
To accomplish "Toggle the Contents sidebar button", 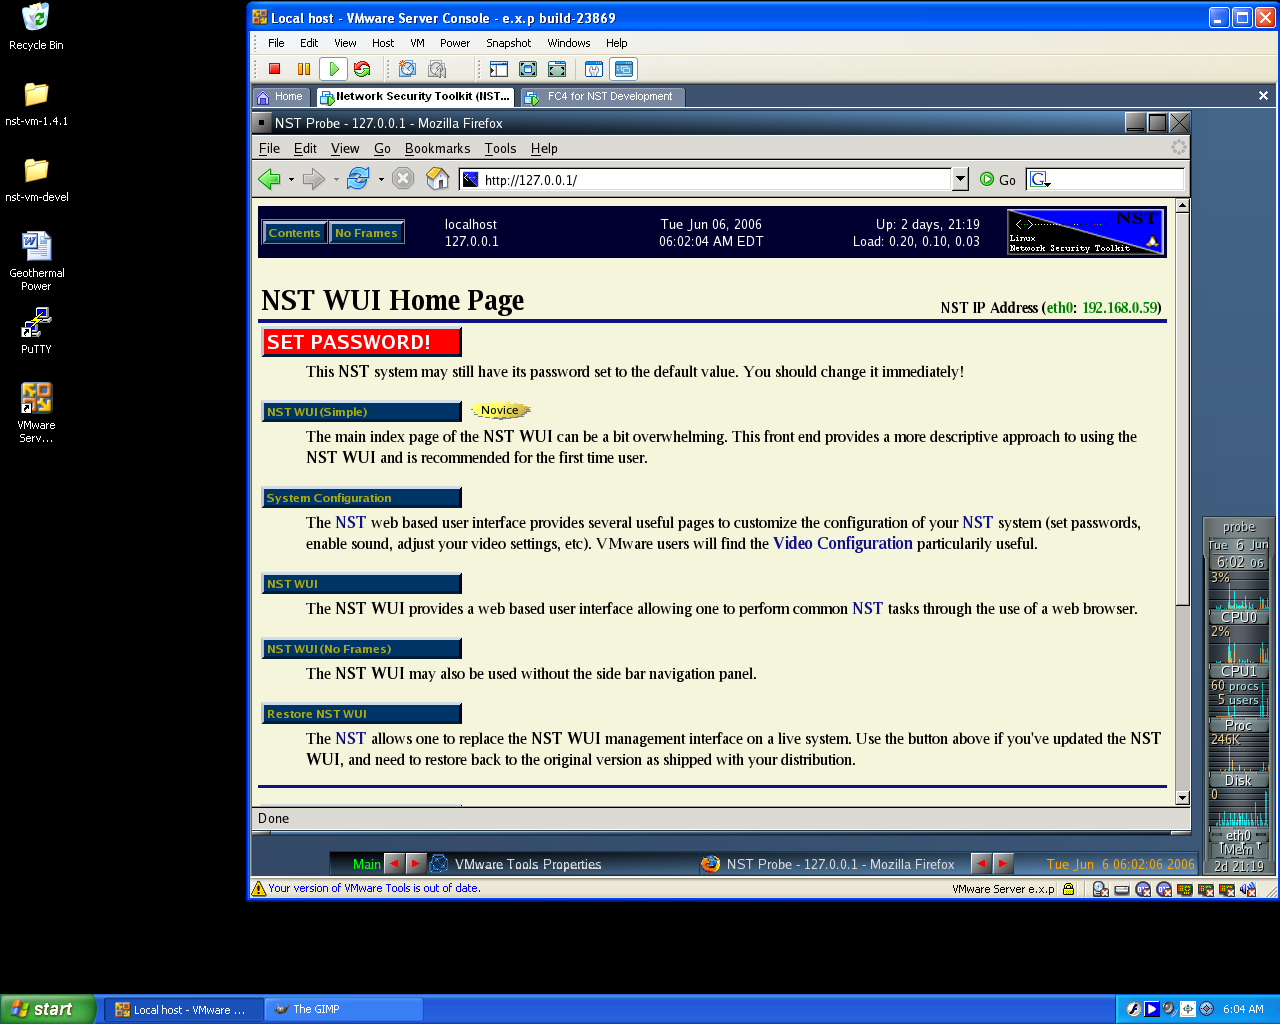I will coord(294,232).
